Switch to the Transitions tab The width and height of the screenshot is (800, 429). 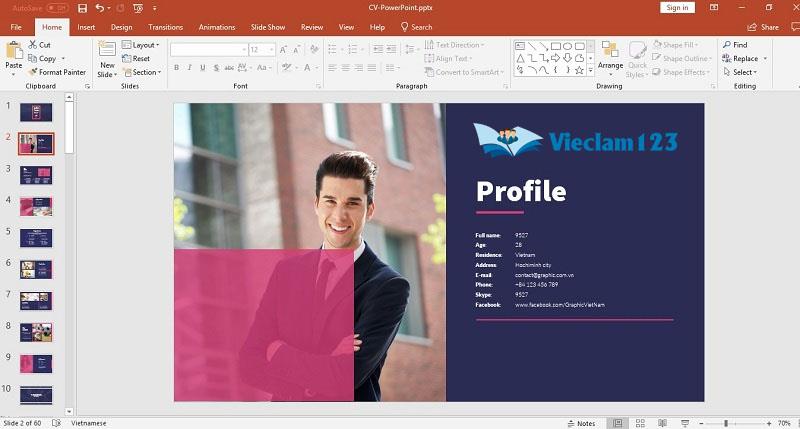[165, 27]
